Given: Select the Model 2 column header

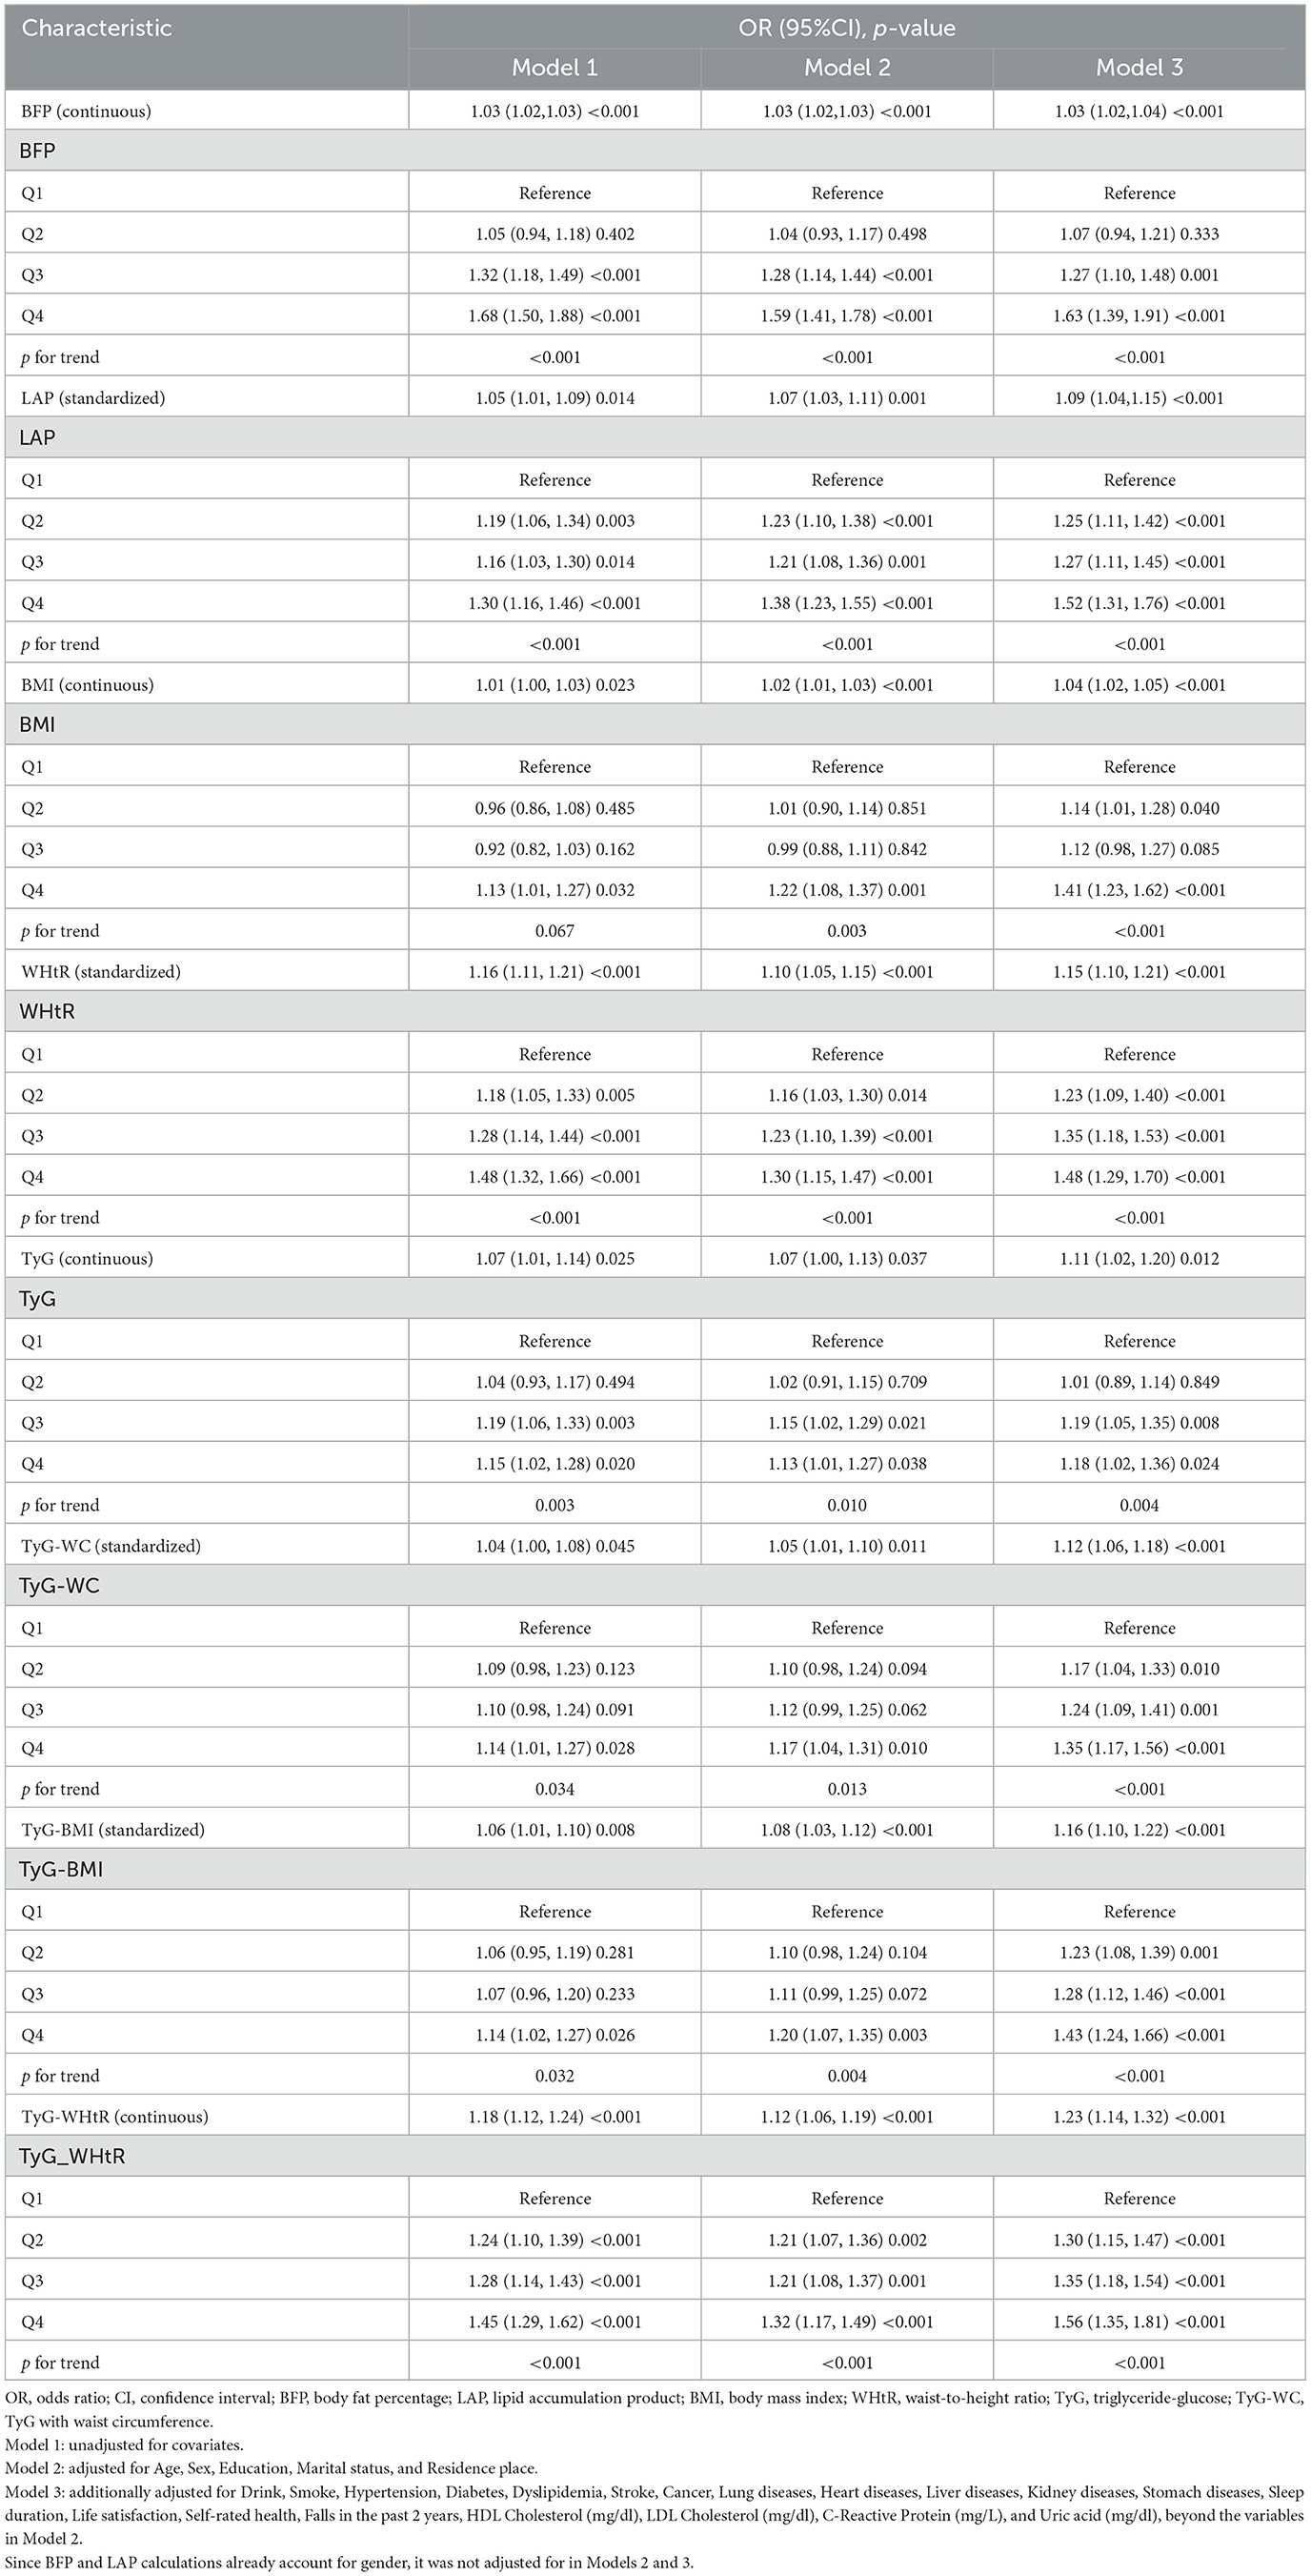Looking at the screenshot, I should pyautogui.click(x=847, y=68).
